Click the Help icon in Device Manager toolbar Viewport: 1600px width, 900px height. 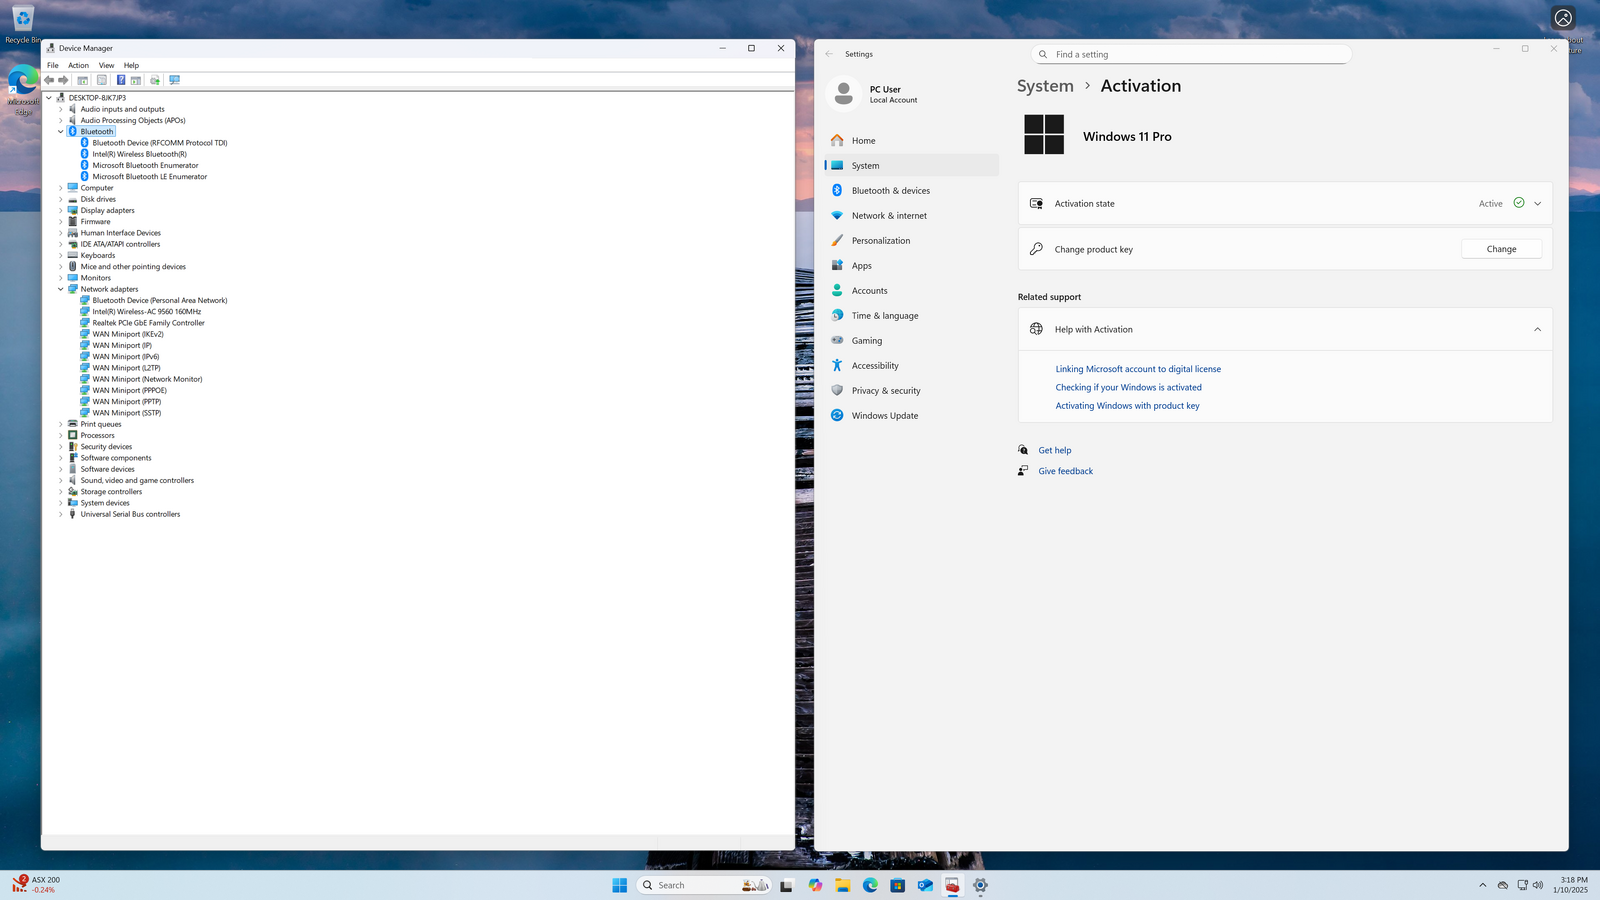point(121,80)
